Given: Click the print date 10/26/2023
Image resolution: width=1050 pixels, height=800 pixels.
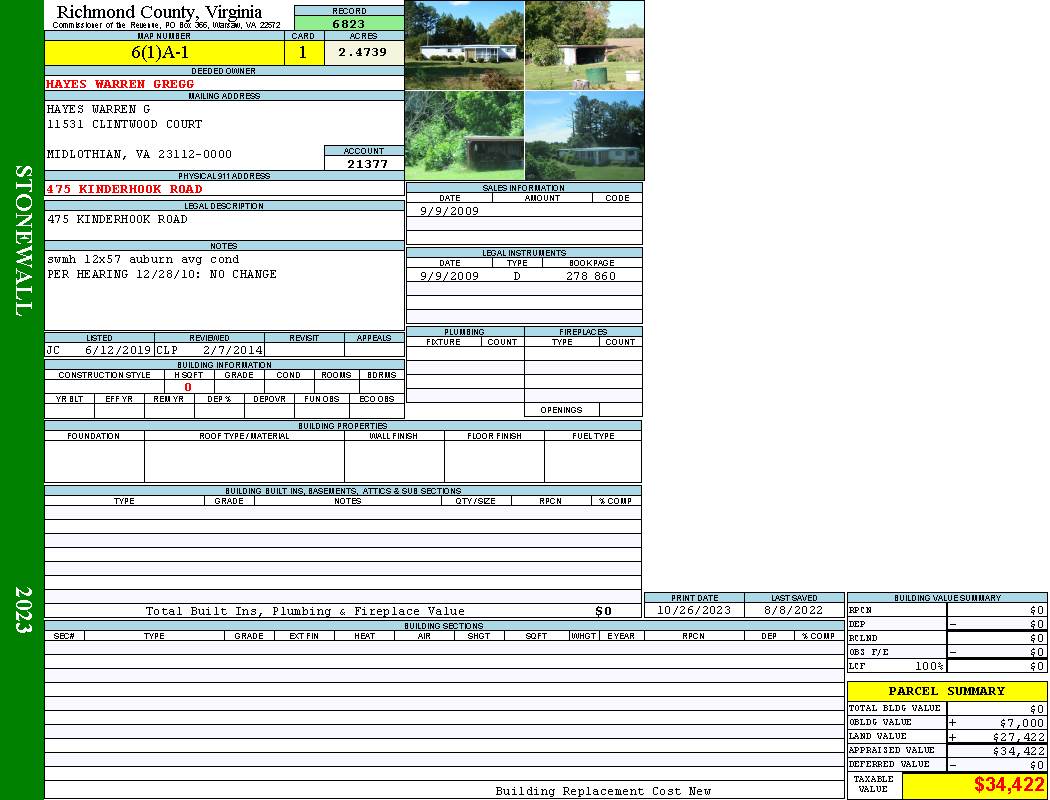Looking at the screenshot, I should click(x=693, y=610).
